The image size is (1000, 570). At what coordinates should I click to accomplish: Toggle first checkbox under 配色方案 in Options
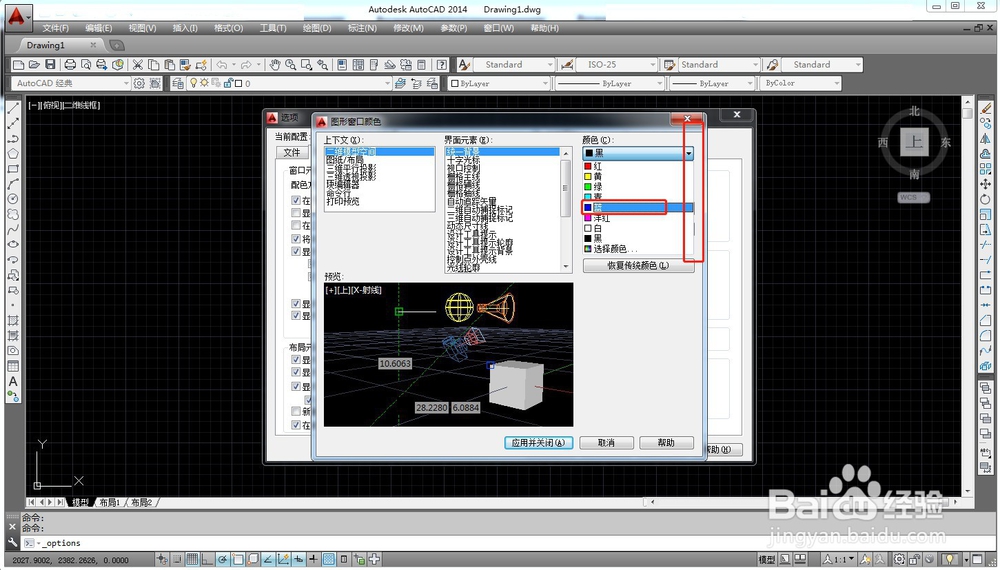coord(296,200)
